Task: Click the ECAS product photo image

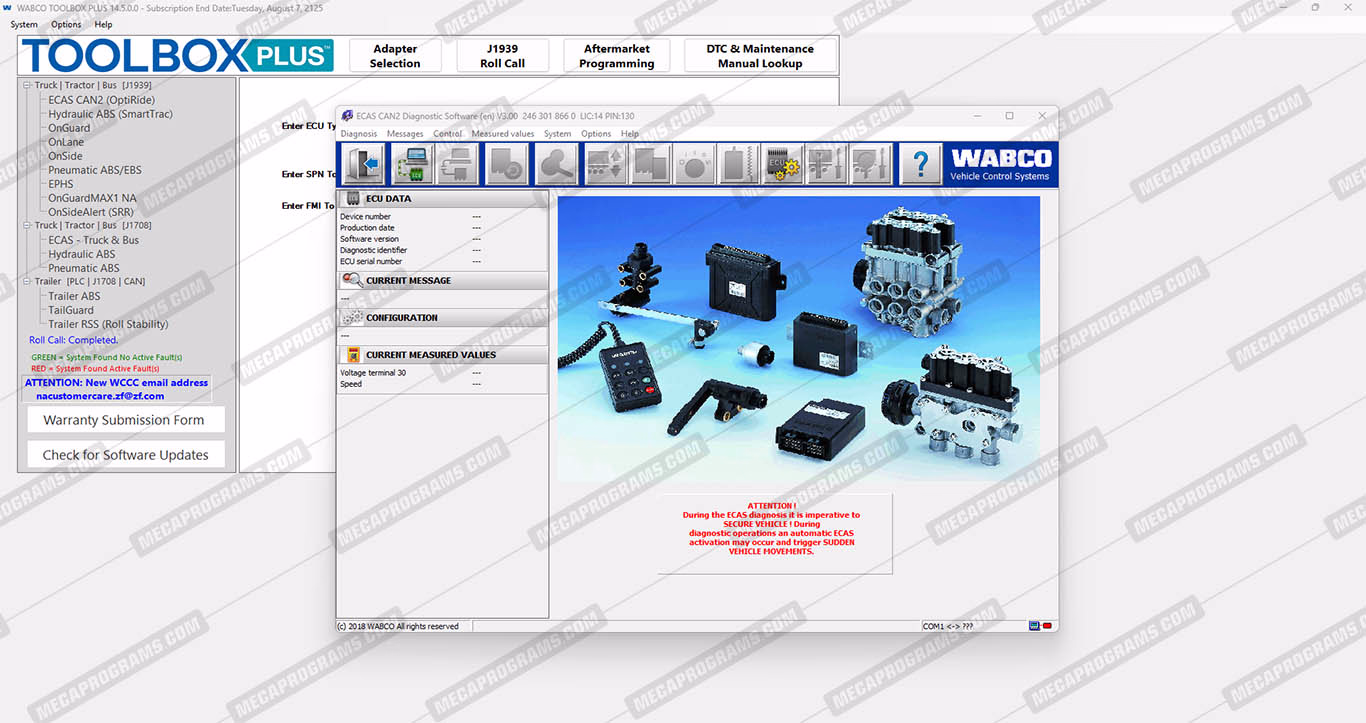Action: tap(798, 338)
